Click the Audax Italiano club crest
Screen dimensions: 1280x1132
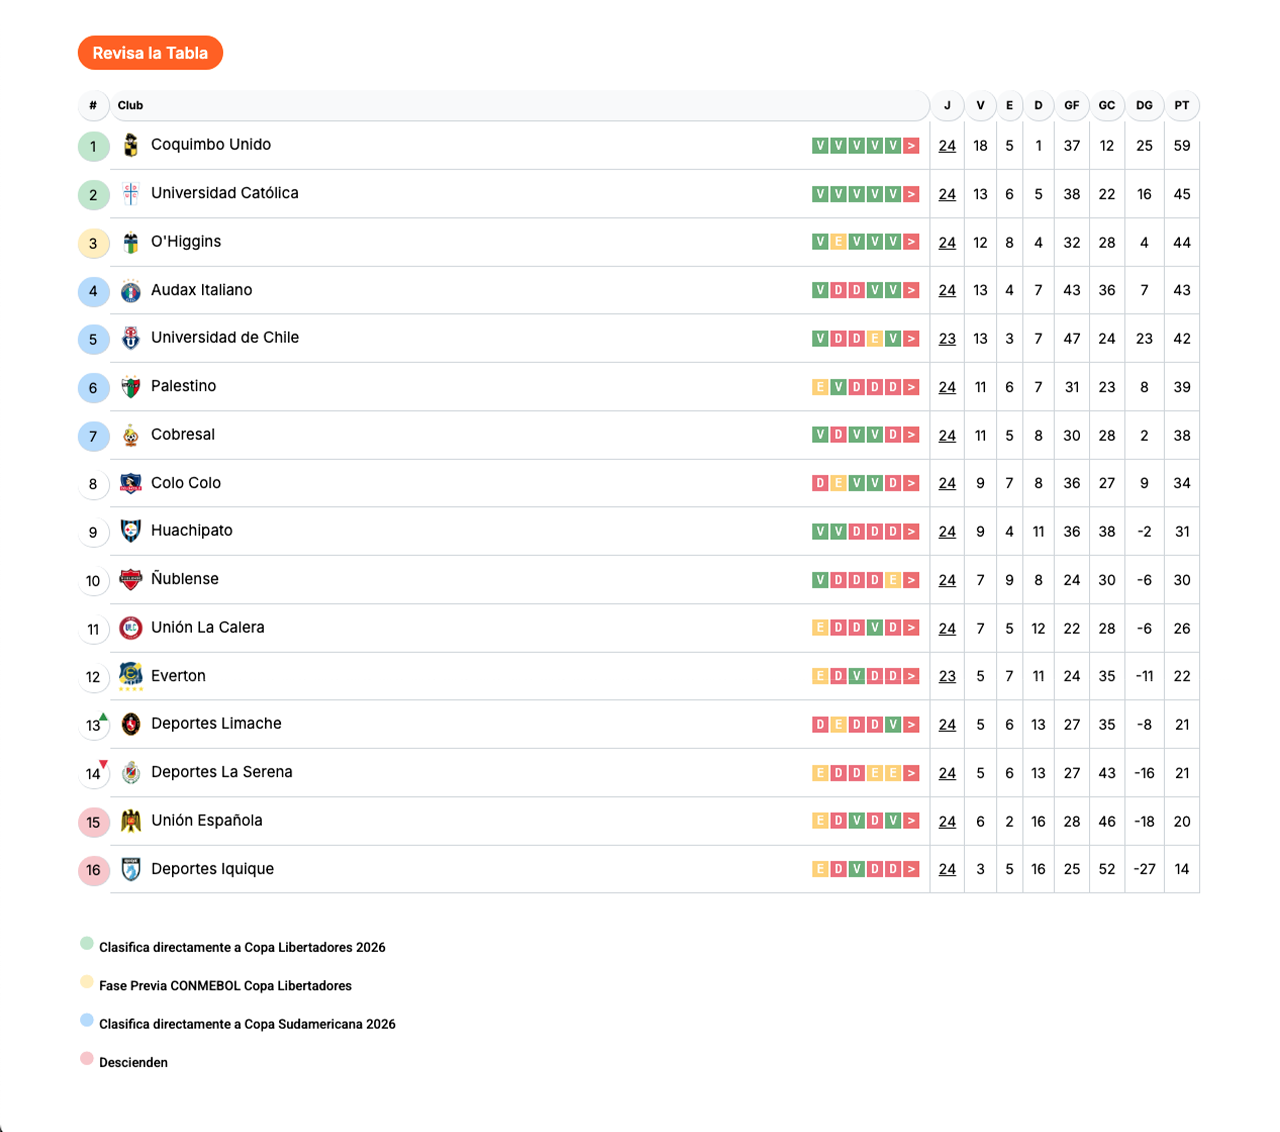131,291
